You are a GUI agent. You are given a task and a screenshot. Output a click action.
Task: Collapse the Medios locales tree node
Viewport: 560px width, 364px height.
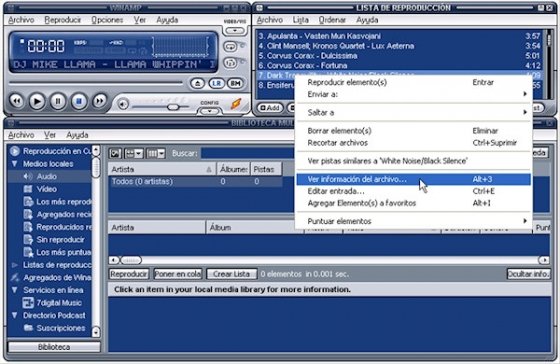click(15, 164)
